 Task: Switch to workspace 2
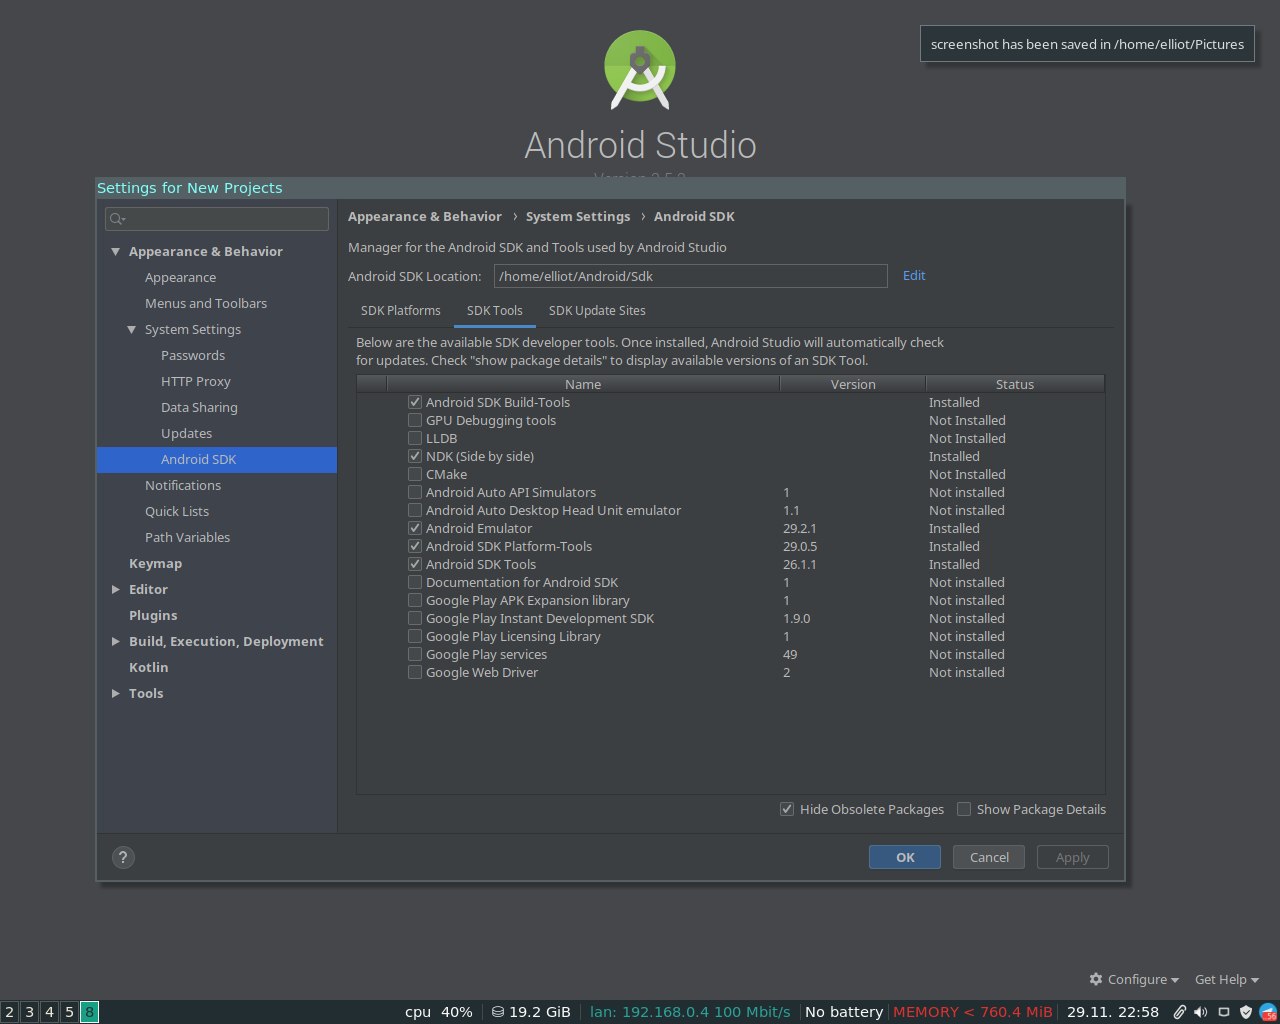pos(10,1012)
